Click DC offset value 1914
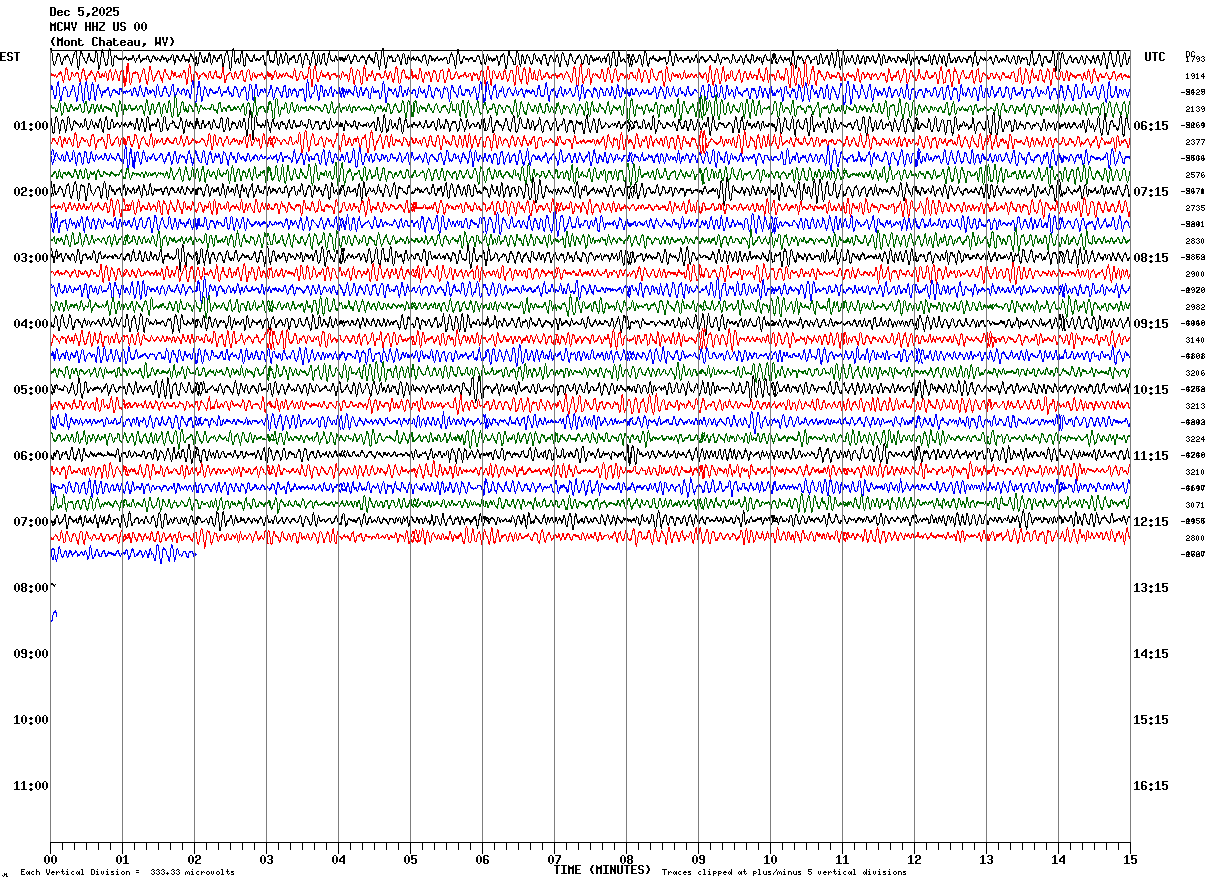 click(x=1195, y=76)
